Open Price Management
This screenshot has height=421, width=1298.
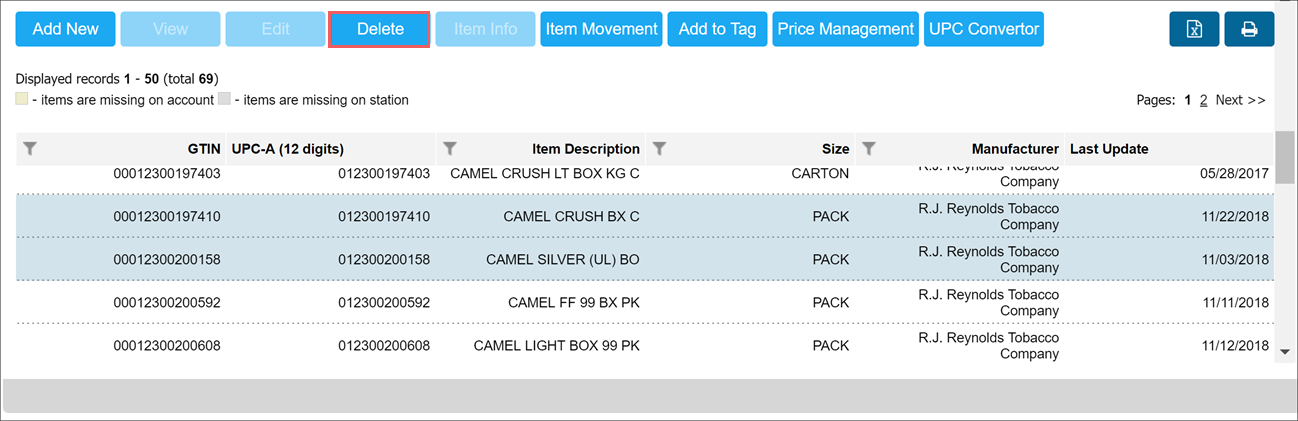[x=846, y=29]
